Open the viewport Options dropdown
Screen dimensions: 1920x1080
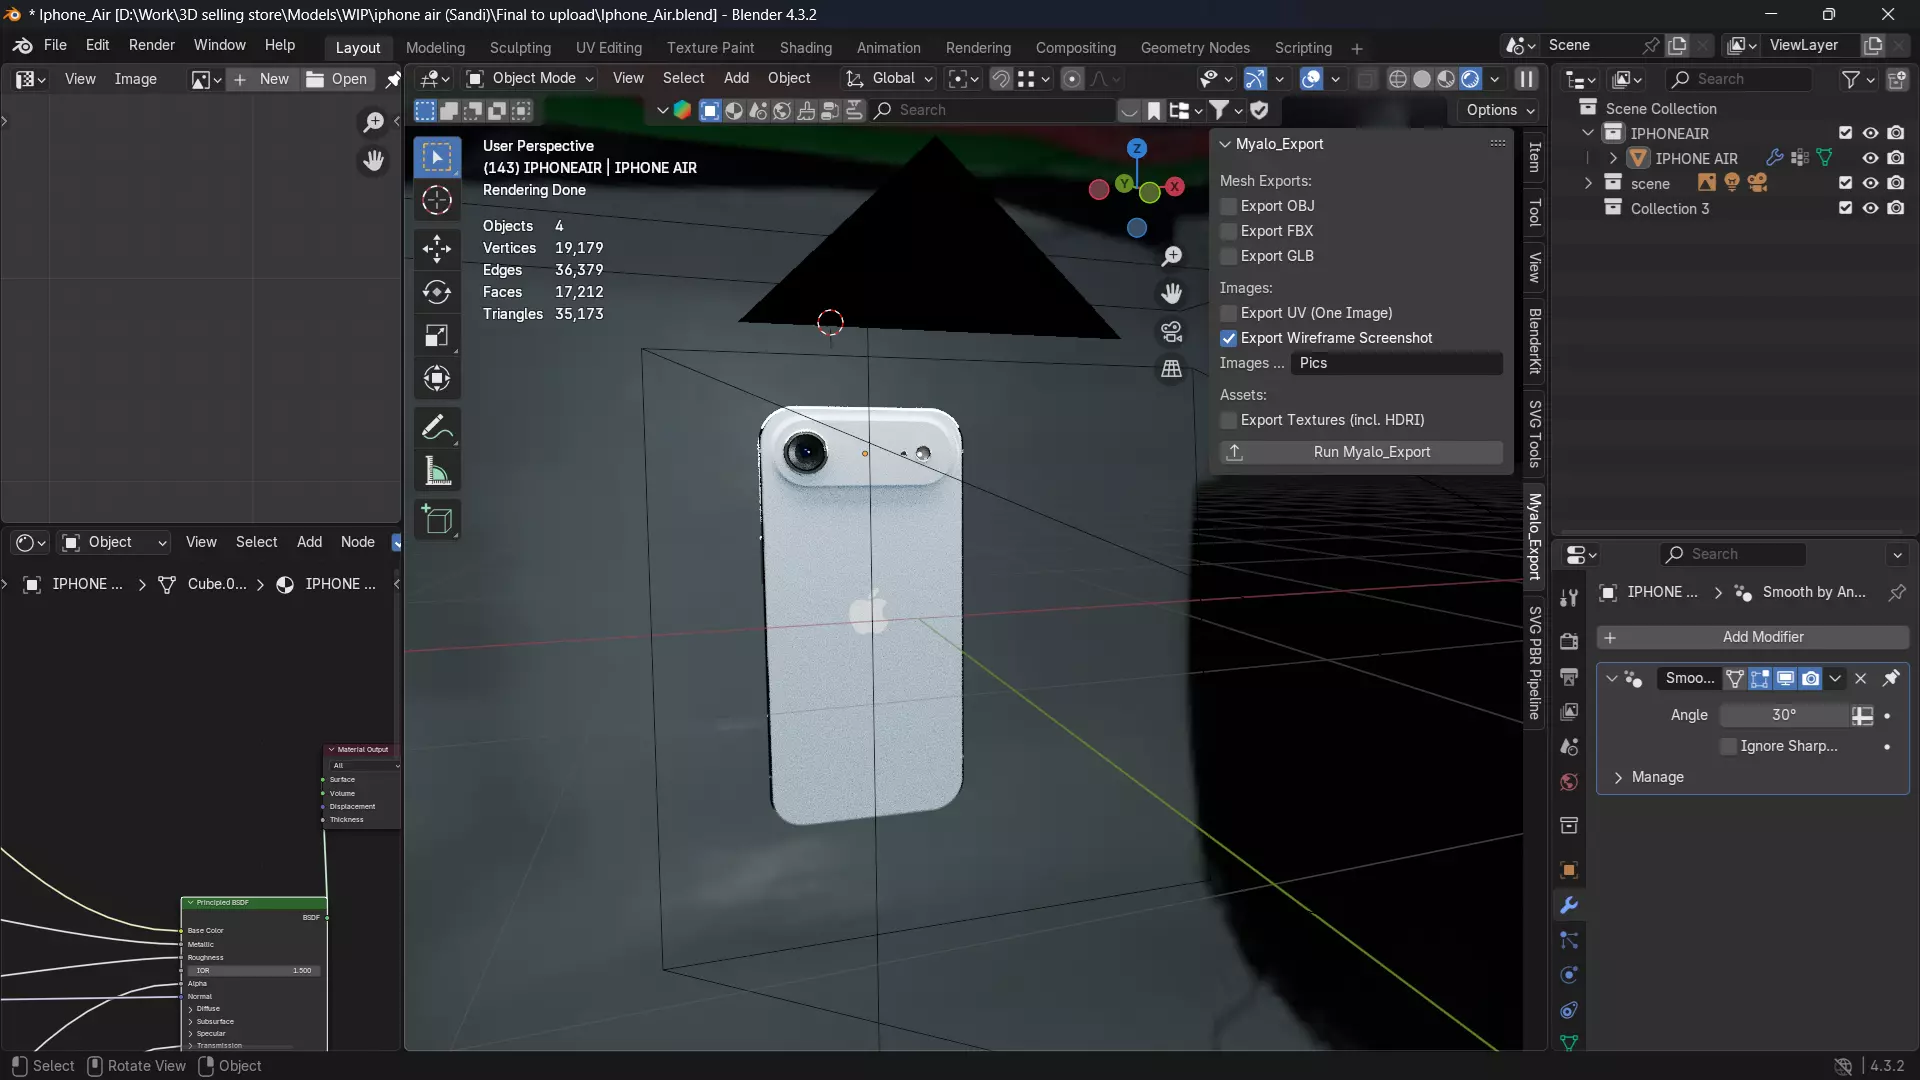point(1501,110)
